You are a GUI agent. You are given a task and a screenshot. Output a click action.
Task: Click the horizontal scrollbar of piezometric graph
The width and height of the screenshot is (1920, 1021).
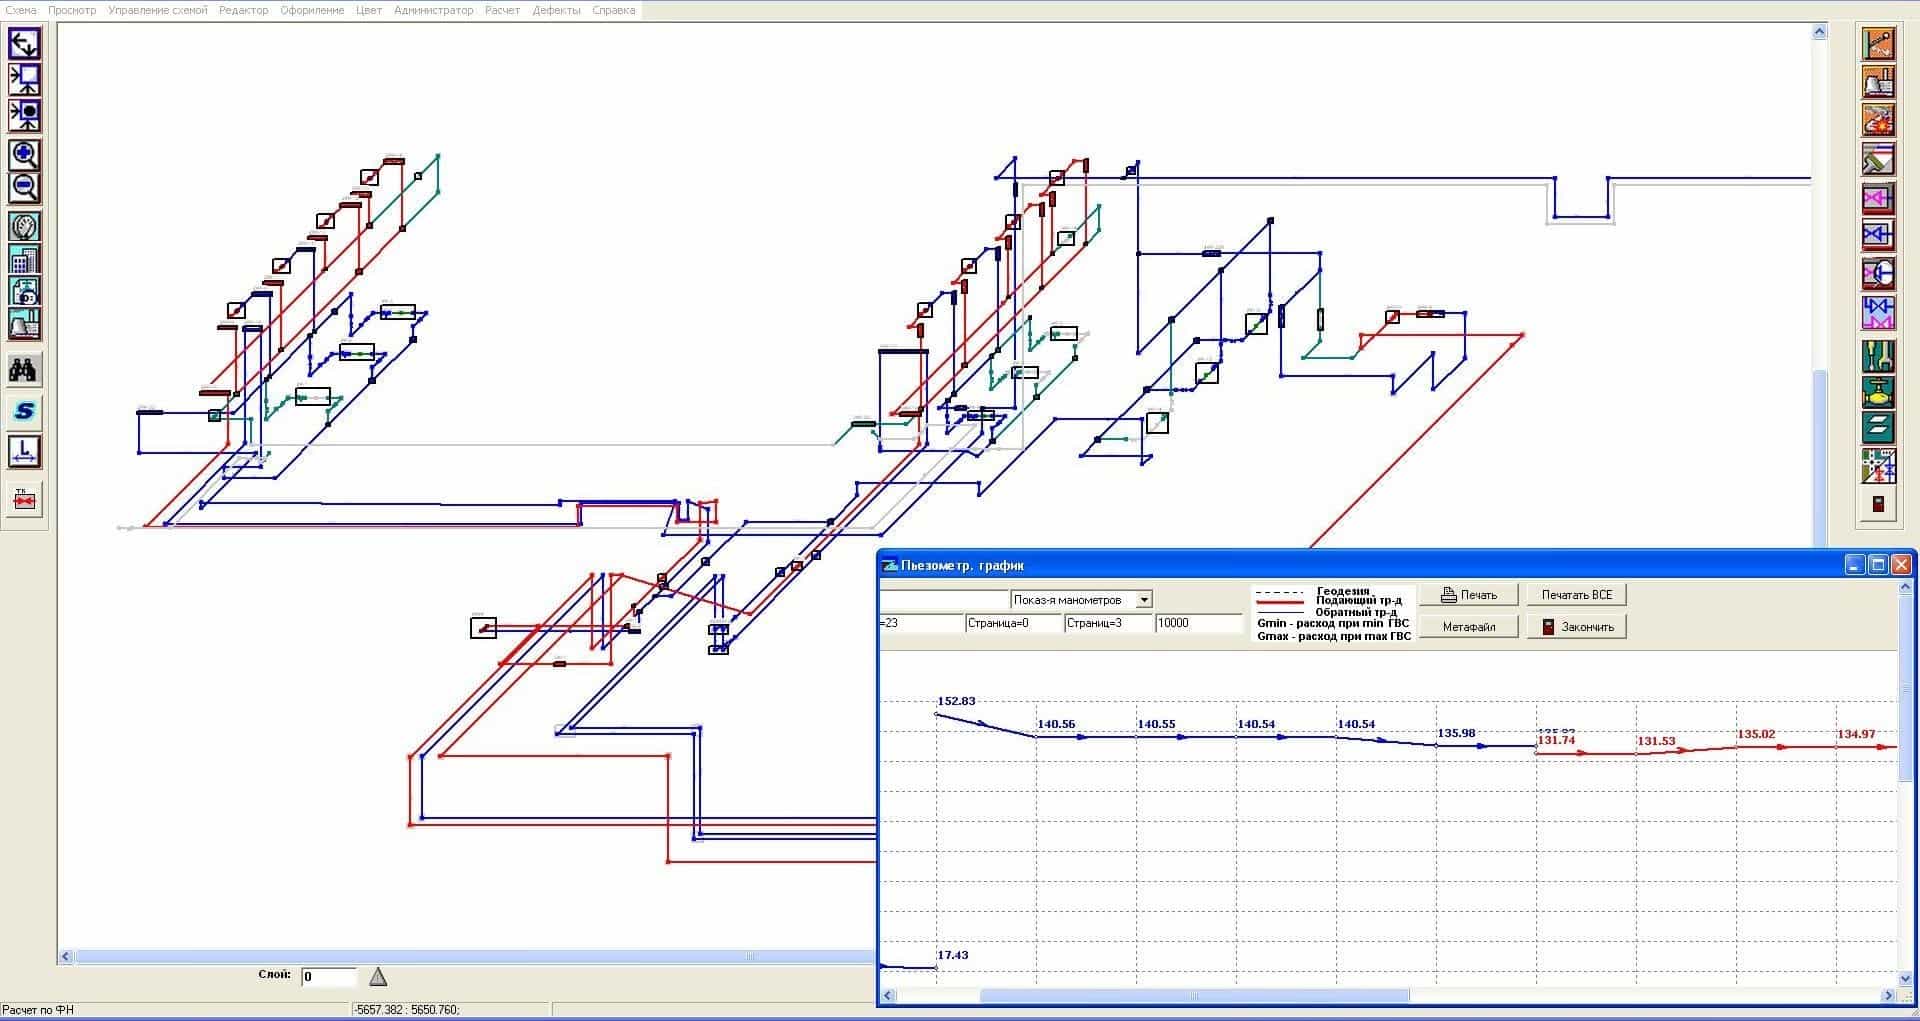(1388, 996)
